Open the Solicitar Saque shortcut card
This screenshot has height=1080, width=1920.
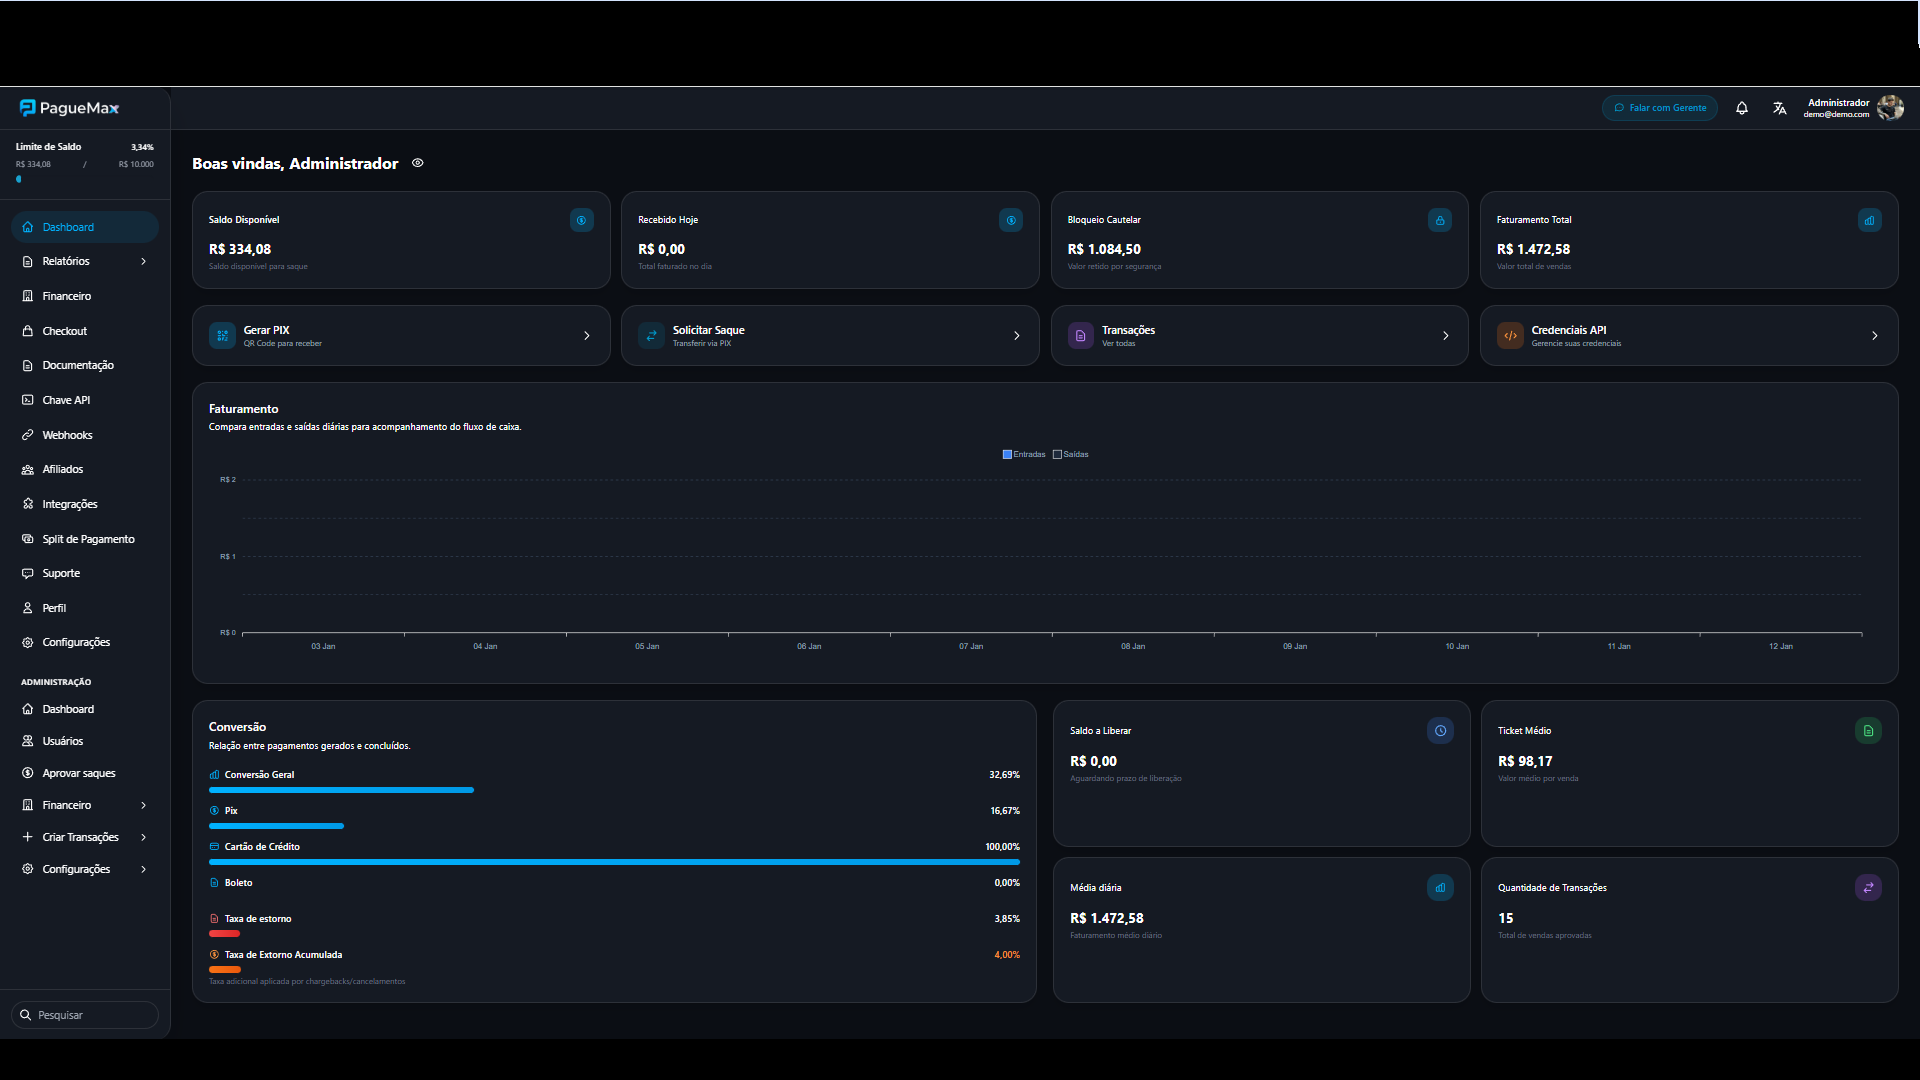coord(829,336)
